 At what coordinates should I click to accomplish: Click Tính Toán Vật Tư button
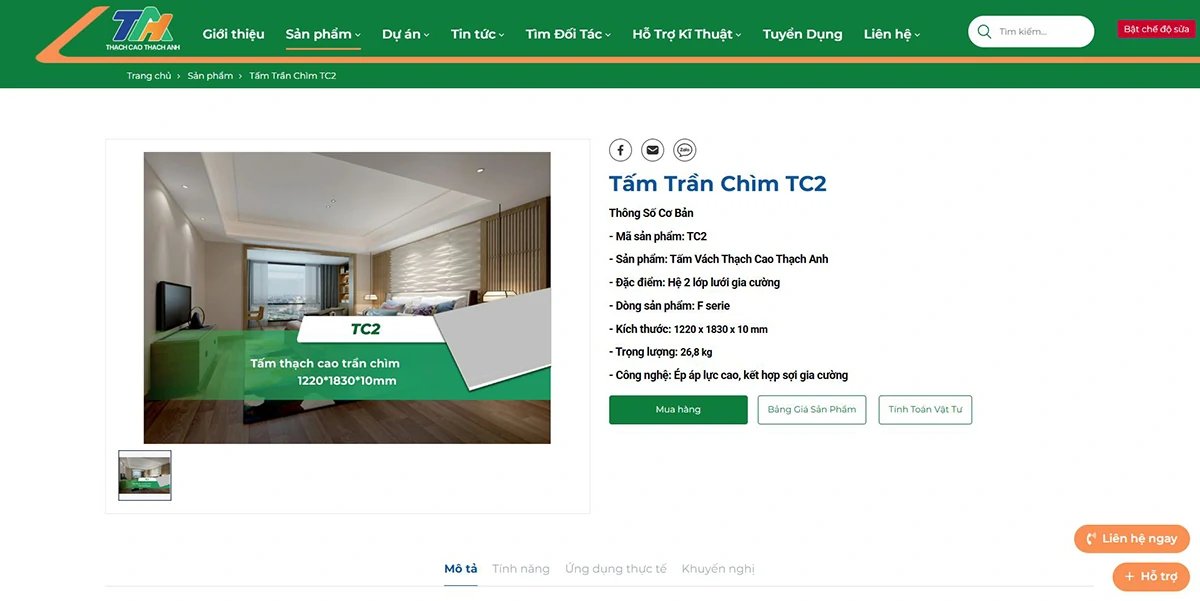click(925, 410)
